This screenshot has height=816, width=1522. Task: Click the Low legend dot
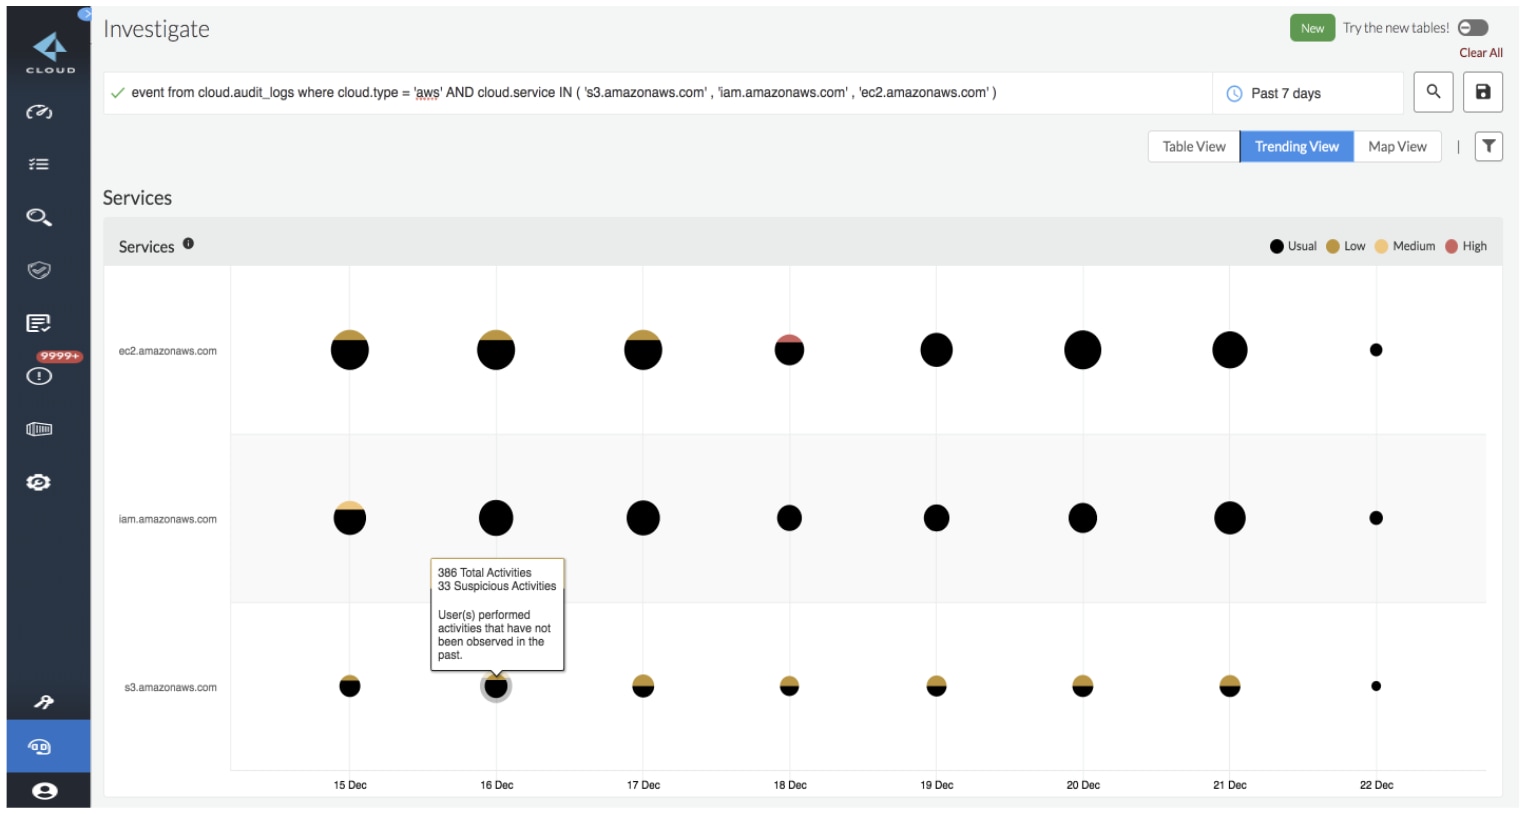[1333, 246]
